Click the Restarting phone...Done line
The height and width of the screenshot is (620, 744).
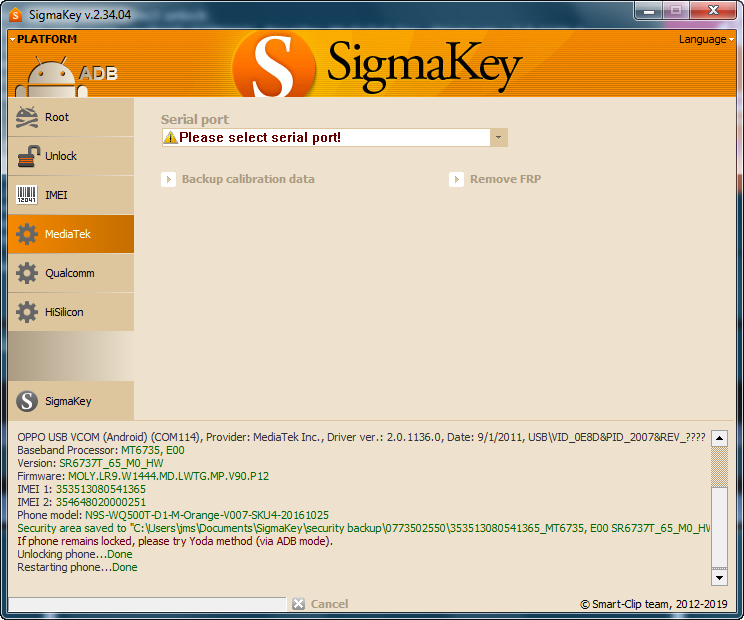click(x=77, y=567)
